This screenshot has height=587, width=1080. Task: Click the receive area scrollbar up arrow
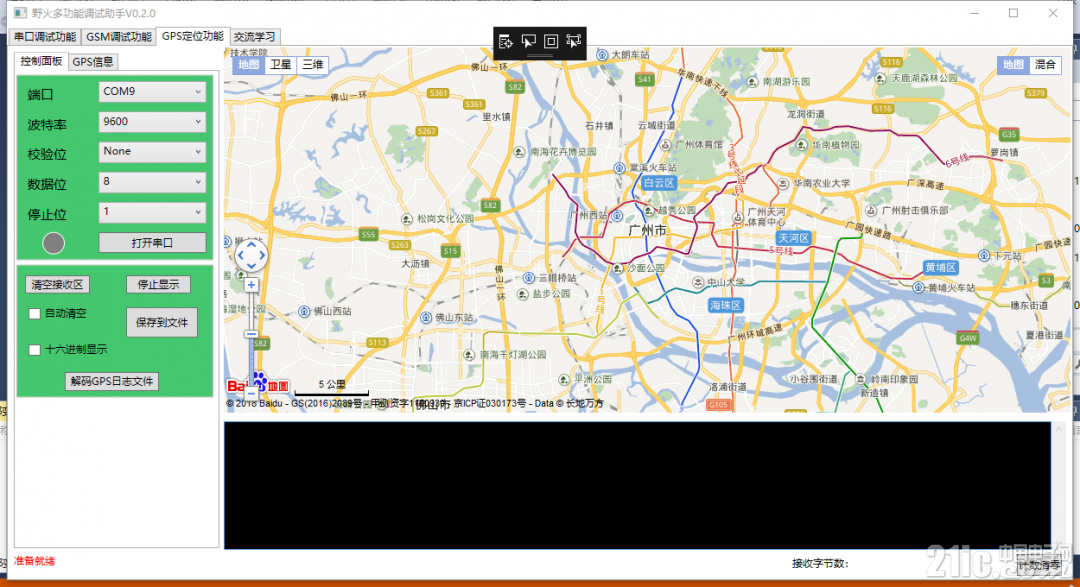coord(1059,429)
